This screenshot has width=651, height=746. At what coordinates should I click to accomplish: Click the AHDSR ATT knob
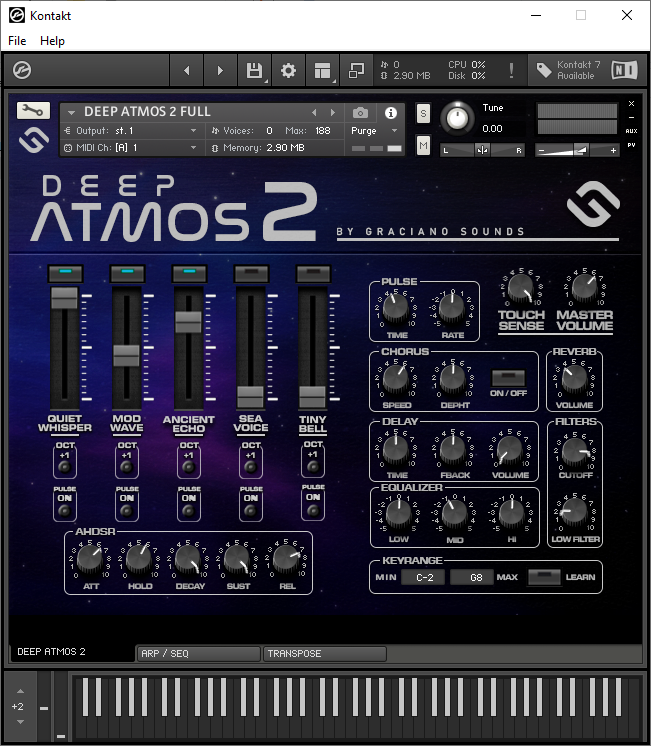(90, 559)
